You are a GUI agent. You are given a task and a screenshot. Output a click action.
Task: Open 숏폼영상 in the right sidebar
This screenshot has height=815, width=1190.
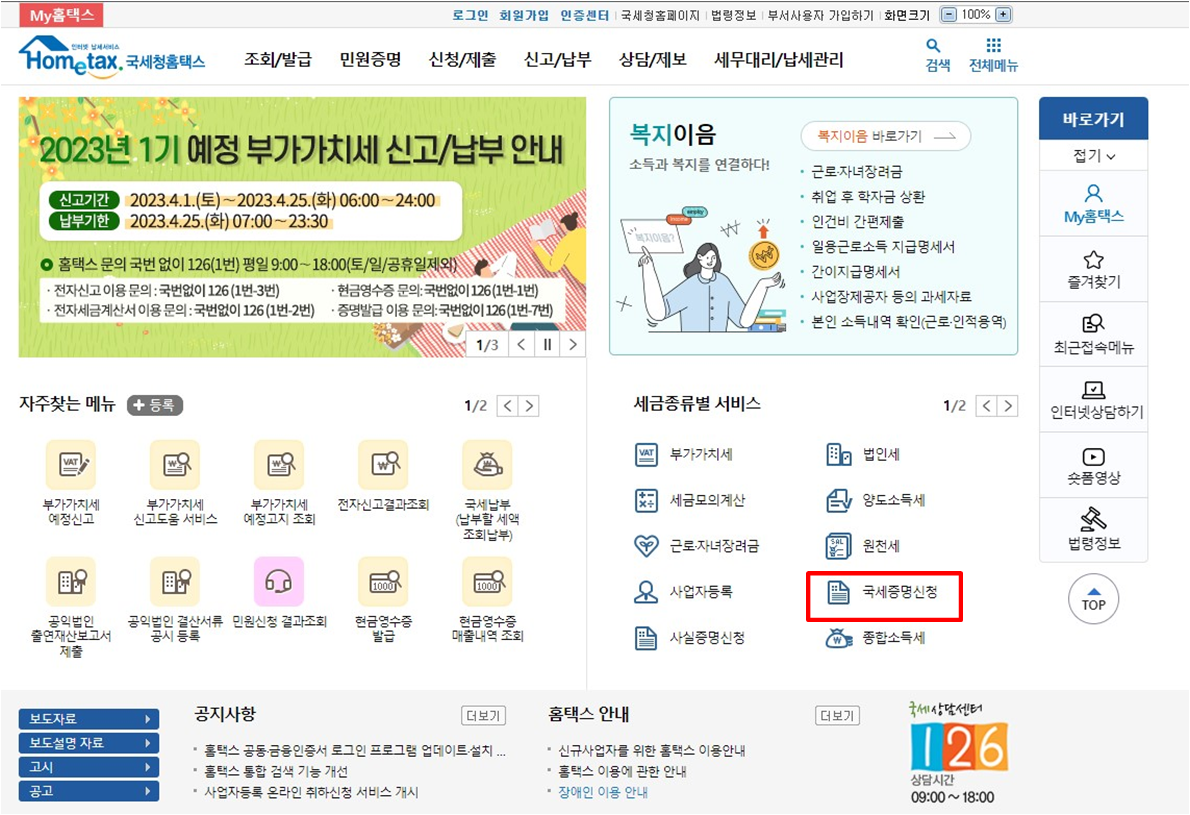(x=1093, y=465)
